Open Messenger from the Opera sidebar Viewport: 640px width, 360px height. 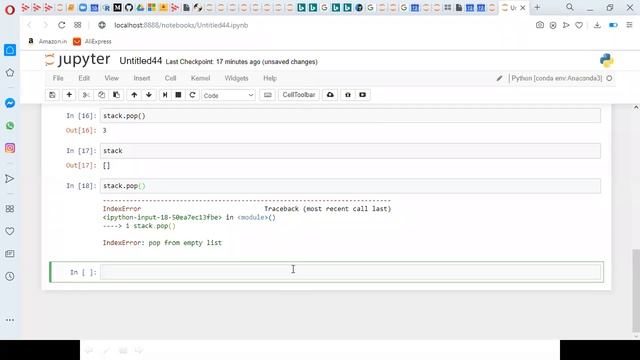(x=10, y=103)
